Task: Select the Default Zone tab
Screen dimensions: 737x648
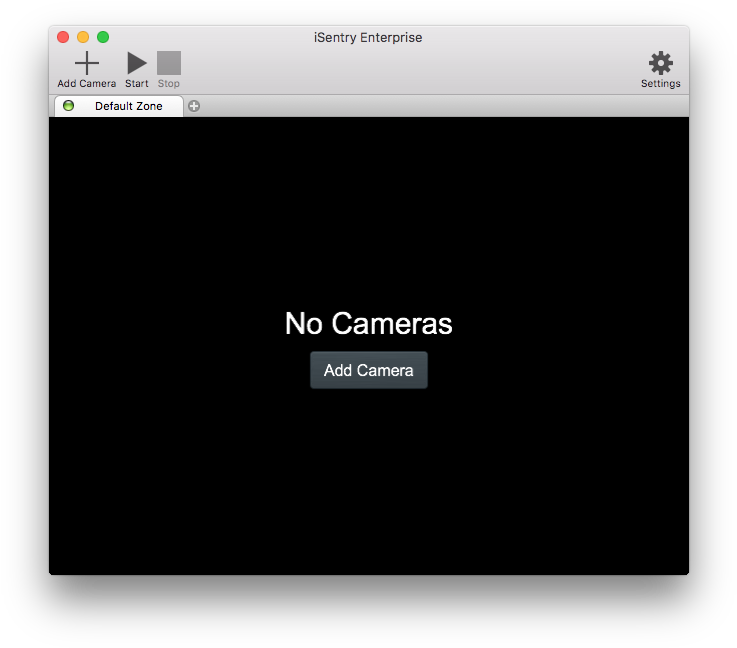Action: point(119,106)
